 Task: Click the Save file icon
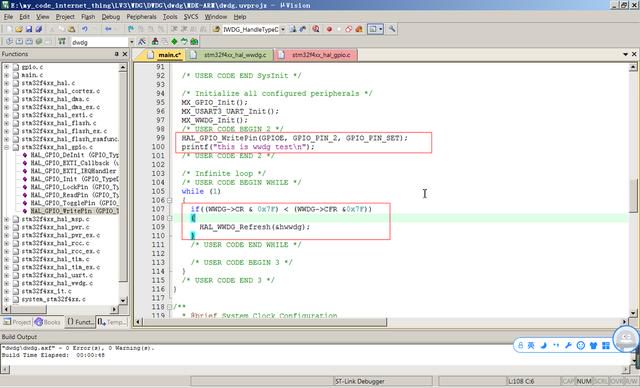pos(29,29)
